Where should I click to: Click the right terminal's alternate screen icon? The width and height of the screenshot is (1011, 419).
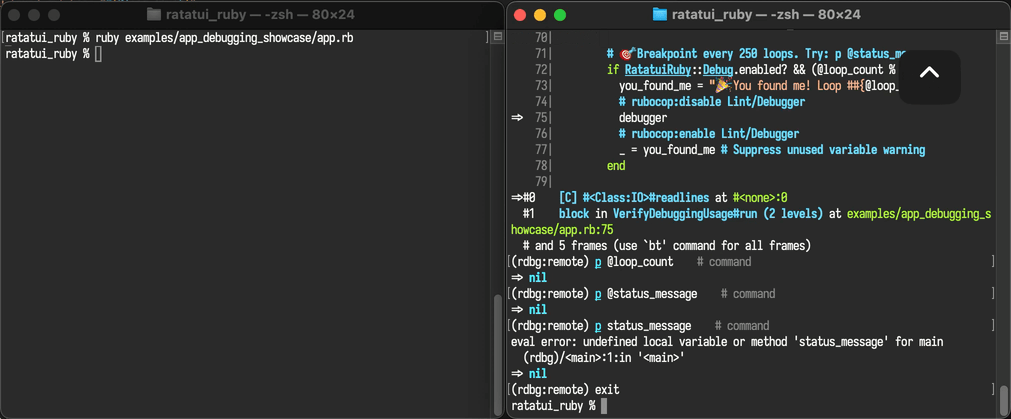[x=1003, y=38]
